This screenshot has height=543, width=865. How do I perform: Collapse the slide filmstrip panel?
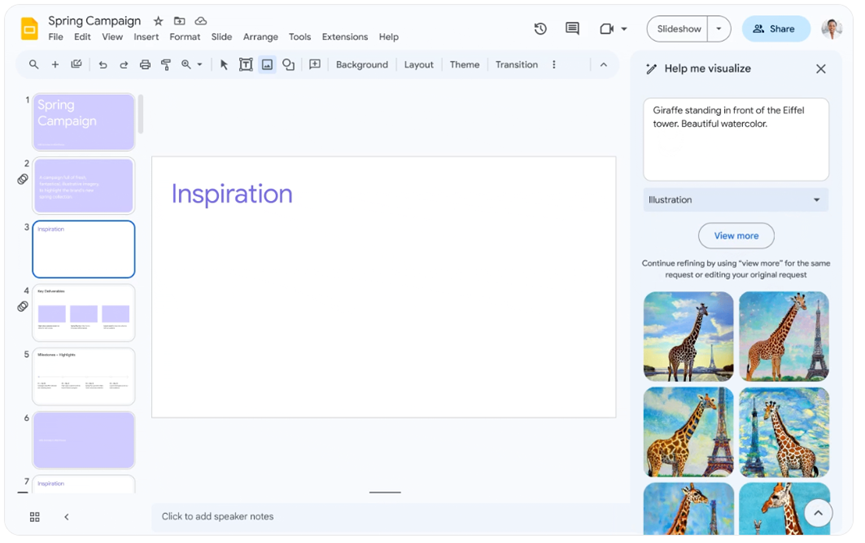tap(67, 517)
